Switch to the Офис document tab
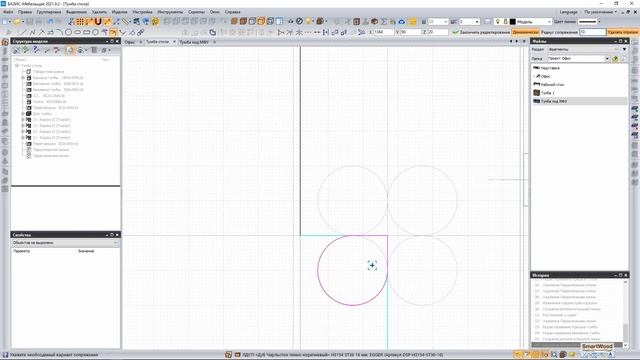Screen dimensions: 640x360 [x=130, y=42]
